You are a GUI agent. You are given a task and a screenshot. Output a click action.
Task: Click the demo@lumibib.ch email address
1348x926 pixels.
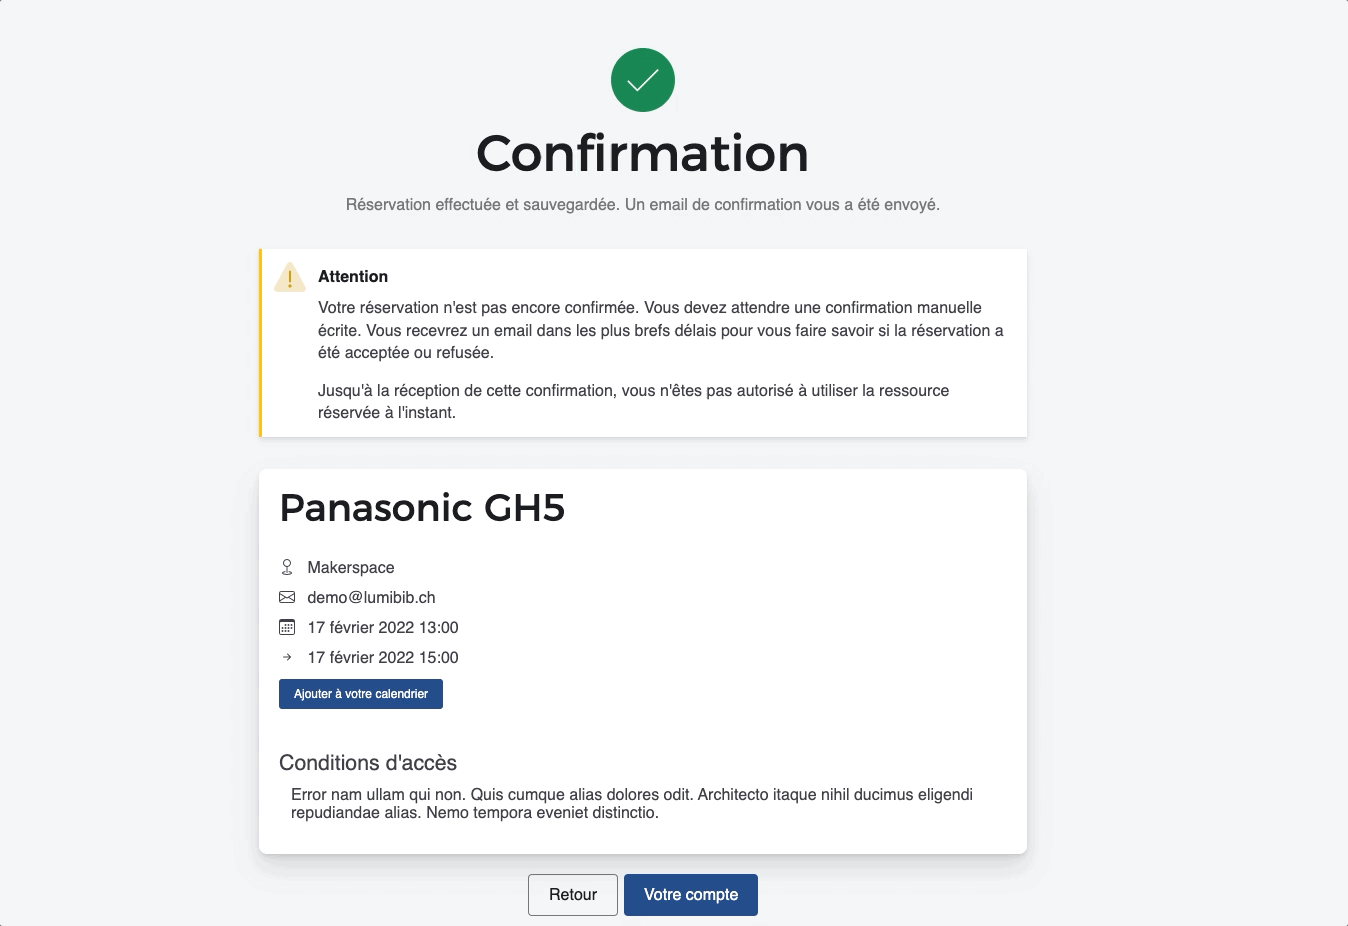tap(371, 597)
